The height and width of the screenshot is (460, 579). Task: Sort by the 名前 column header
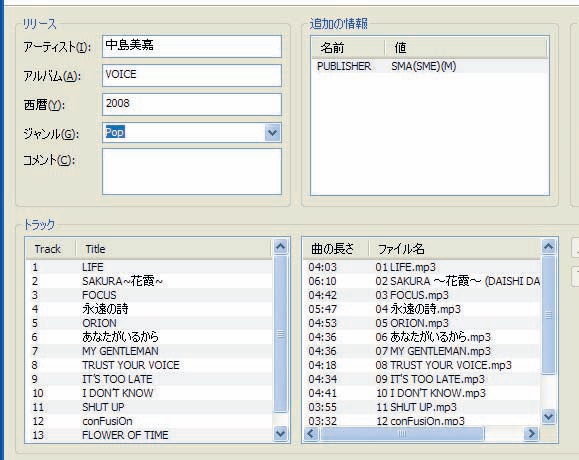(x=348, y=48)
